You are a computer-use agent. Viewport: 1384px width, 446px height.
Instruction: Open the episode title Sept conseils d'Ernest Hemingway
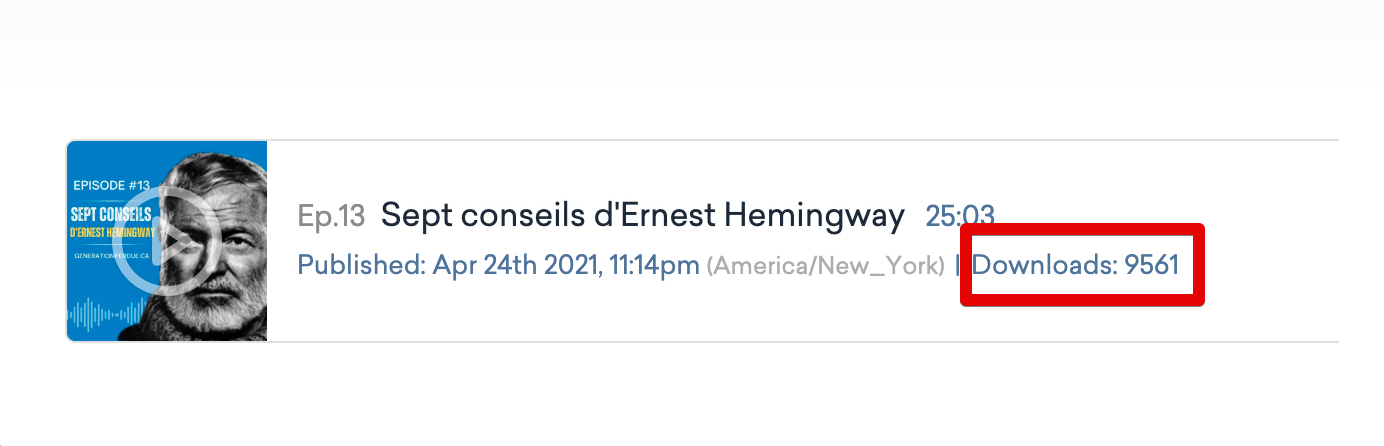642,215
